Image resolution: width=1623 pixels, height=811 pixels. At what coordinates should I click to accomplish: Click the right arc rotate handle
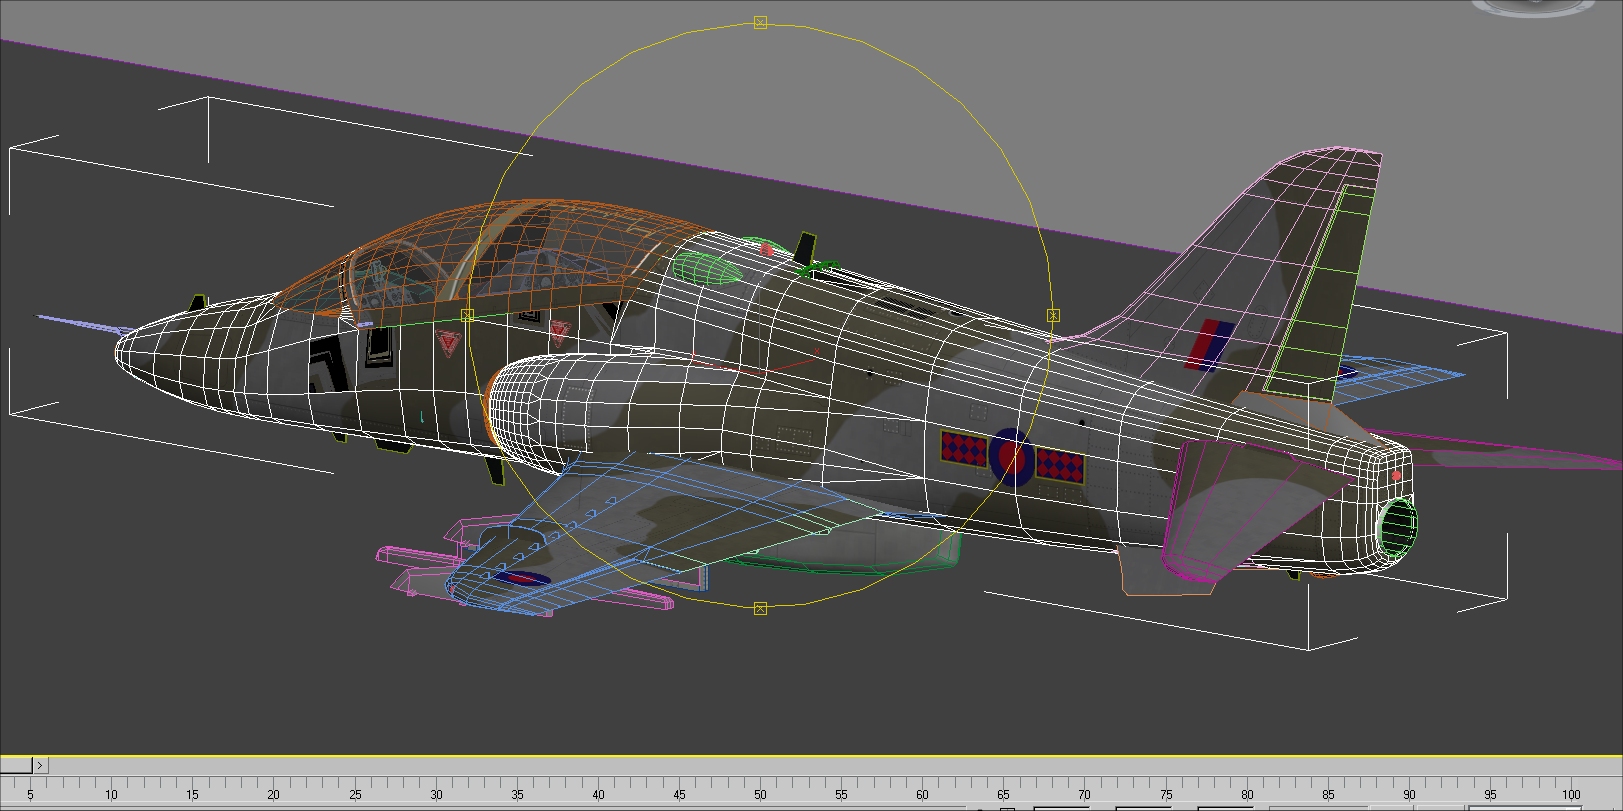pos(1053,315)
